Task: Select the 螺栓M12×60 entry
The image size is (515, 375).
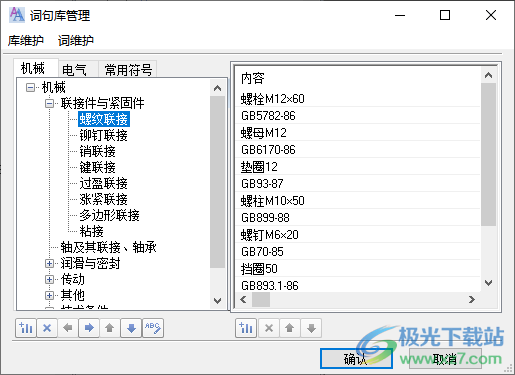Action: (358, 99)
